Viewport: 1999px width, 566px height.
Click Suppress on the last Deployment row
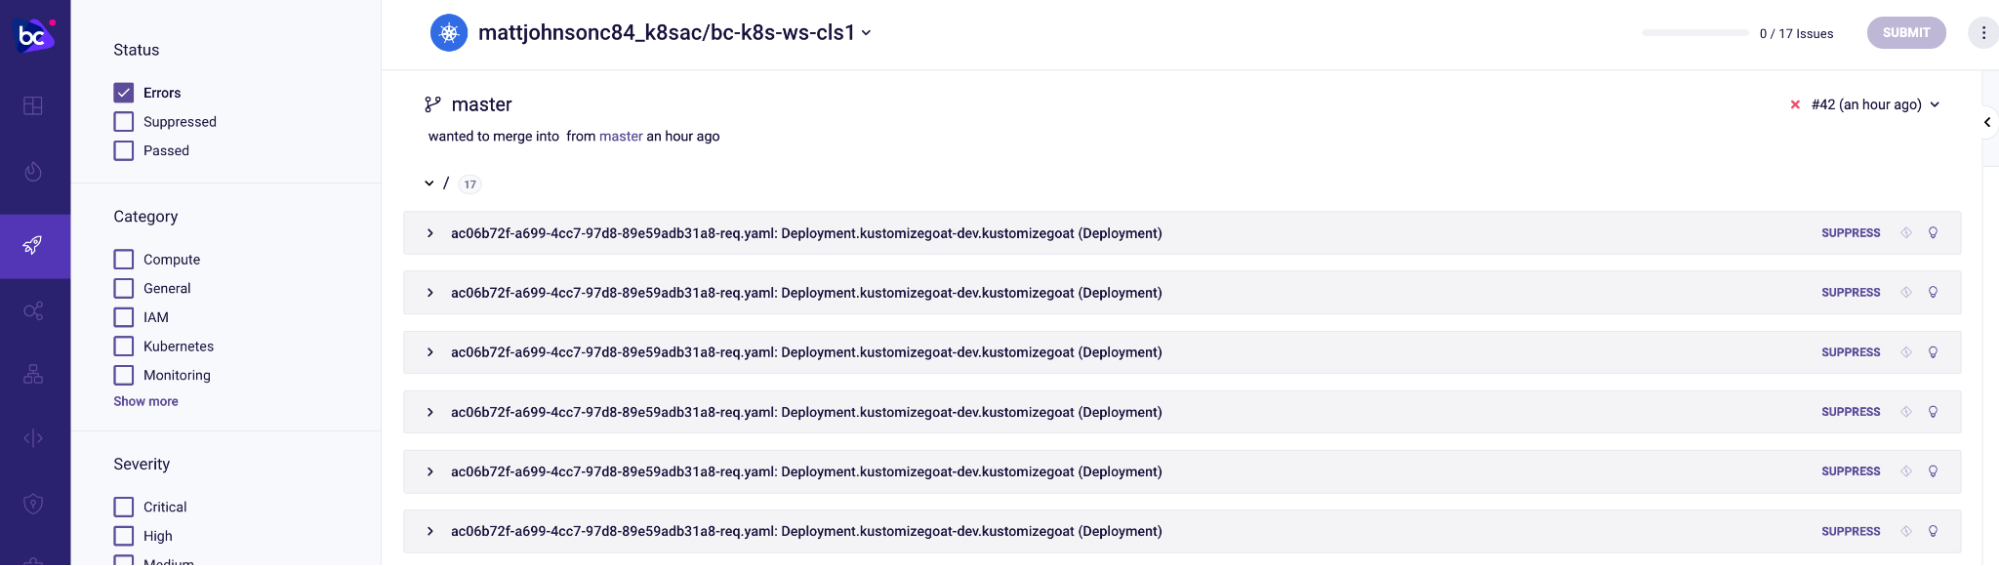[x=1850, y=532]
